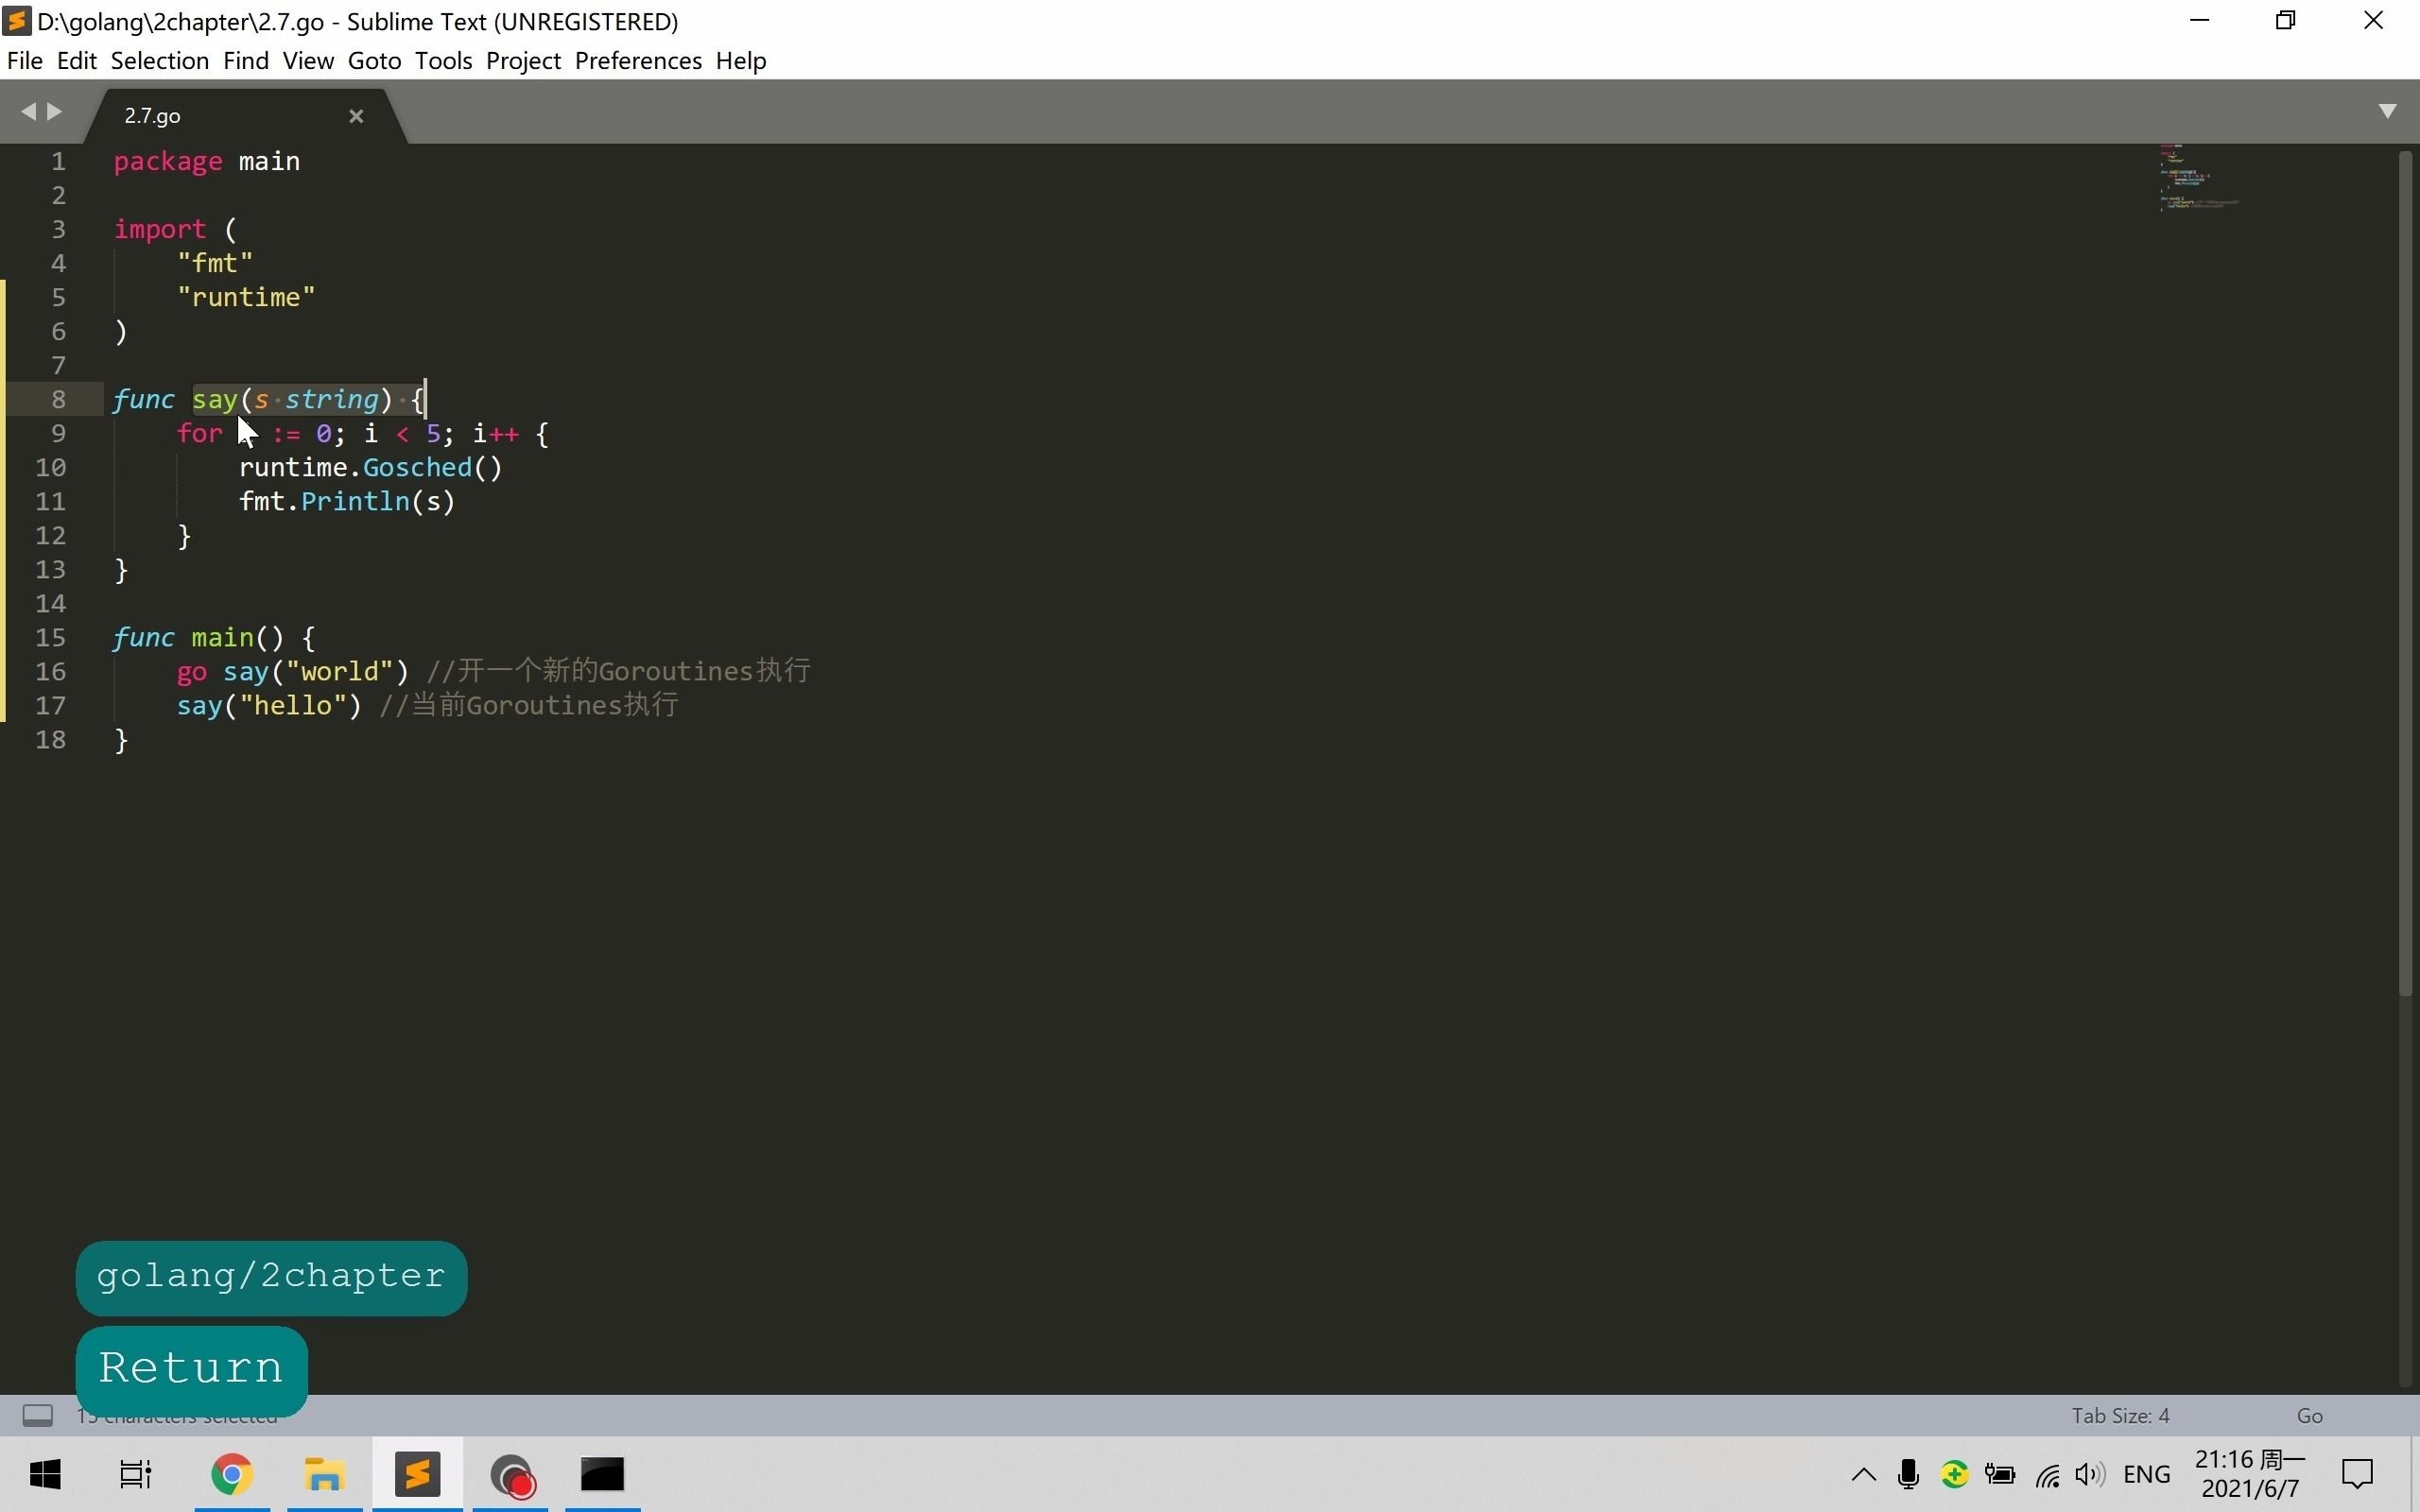The width and height of the screenshot is (2420, 1512).
Task: Open the Tools menu
Action: (x=443, y=61)
